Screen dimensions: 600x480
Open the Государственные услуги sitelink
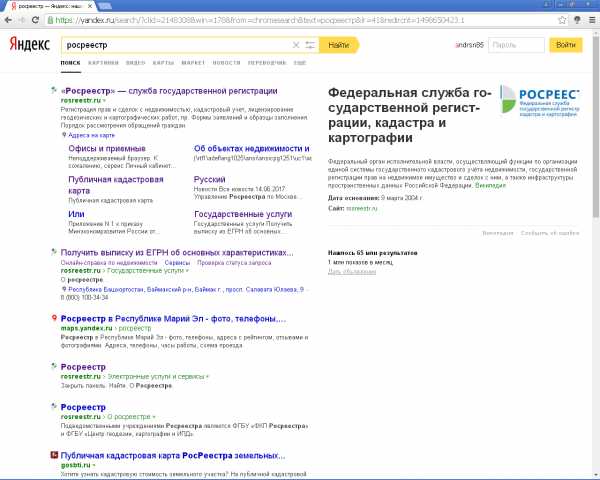click(243, 214)
